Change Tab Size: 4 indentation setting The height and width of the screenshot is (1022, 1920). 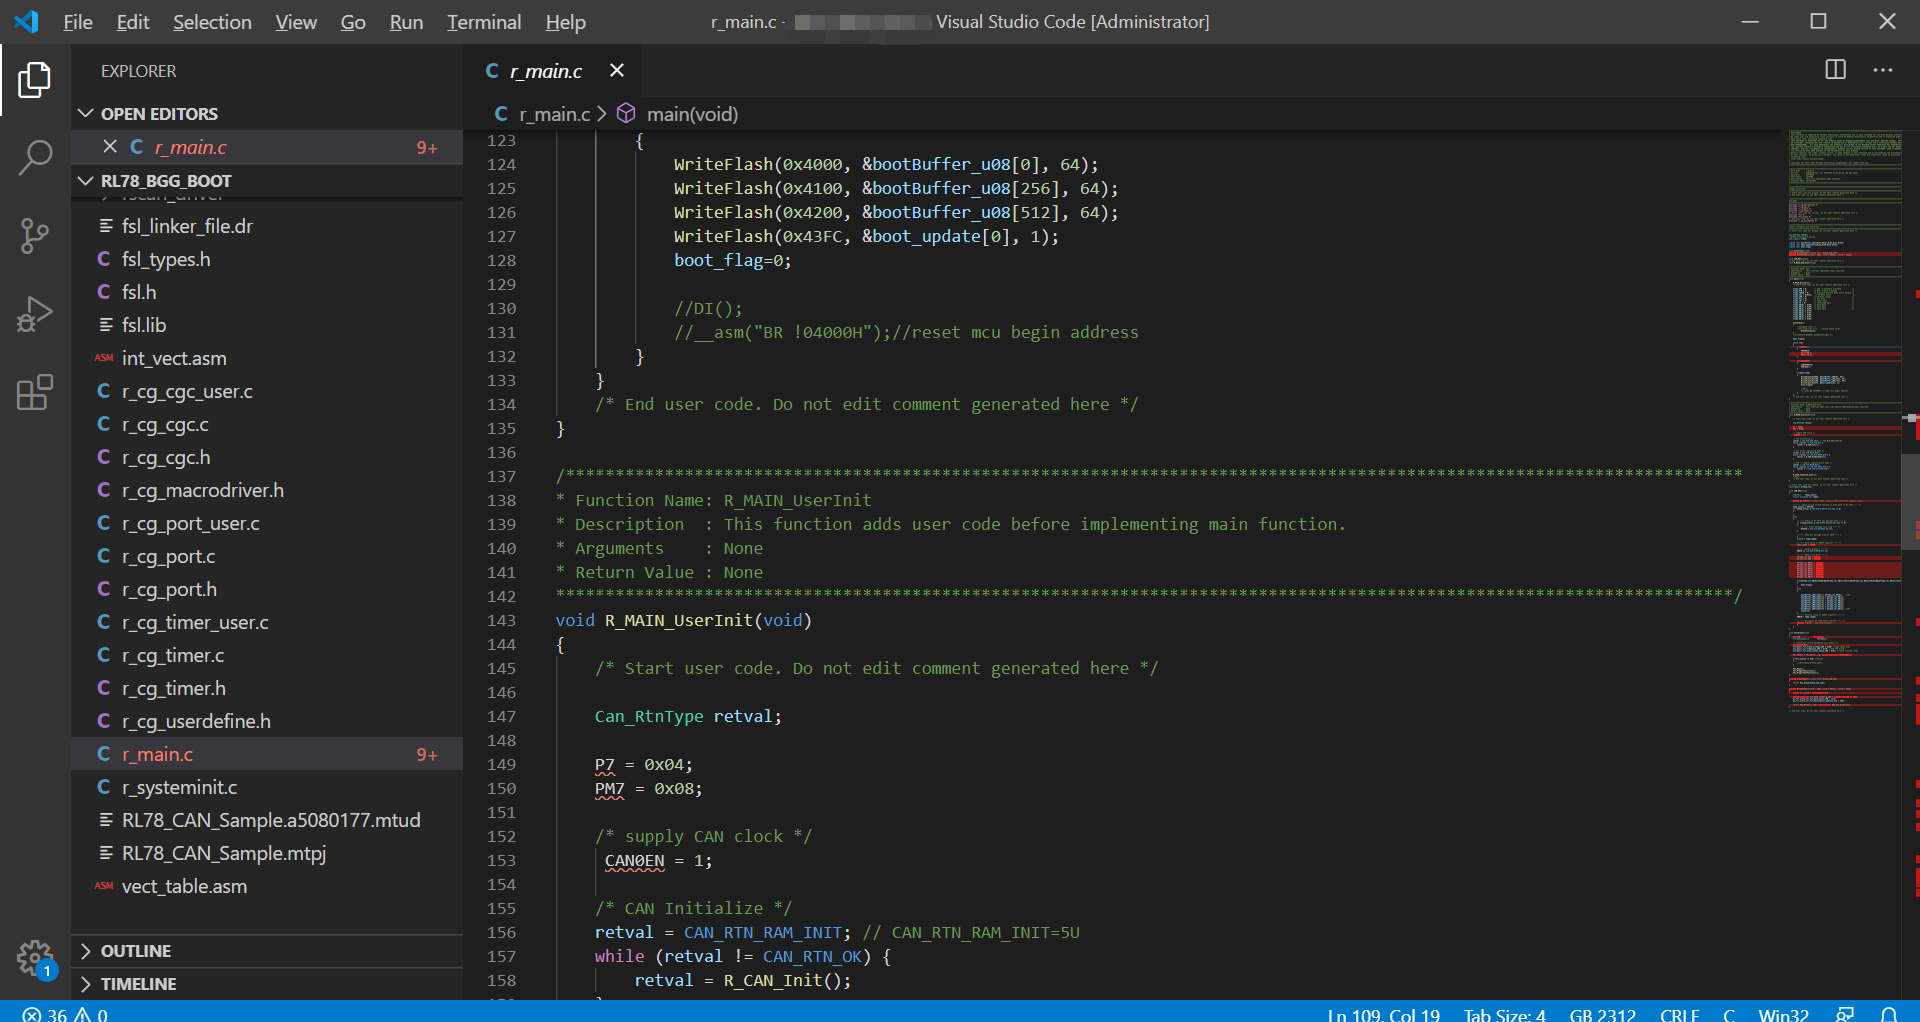click(1504, 1014)
